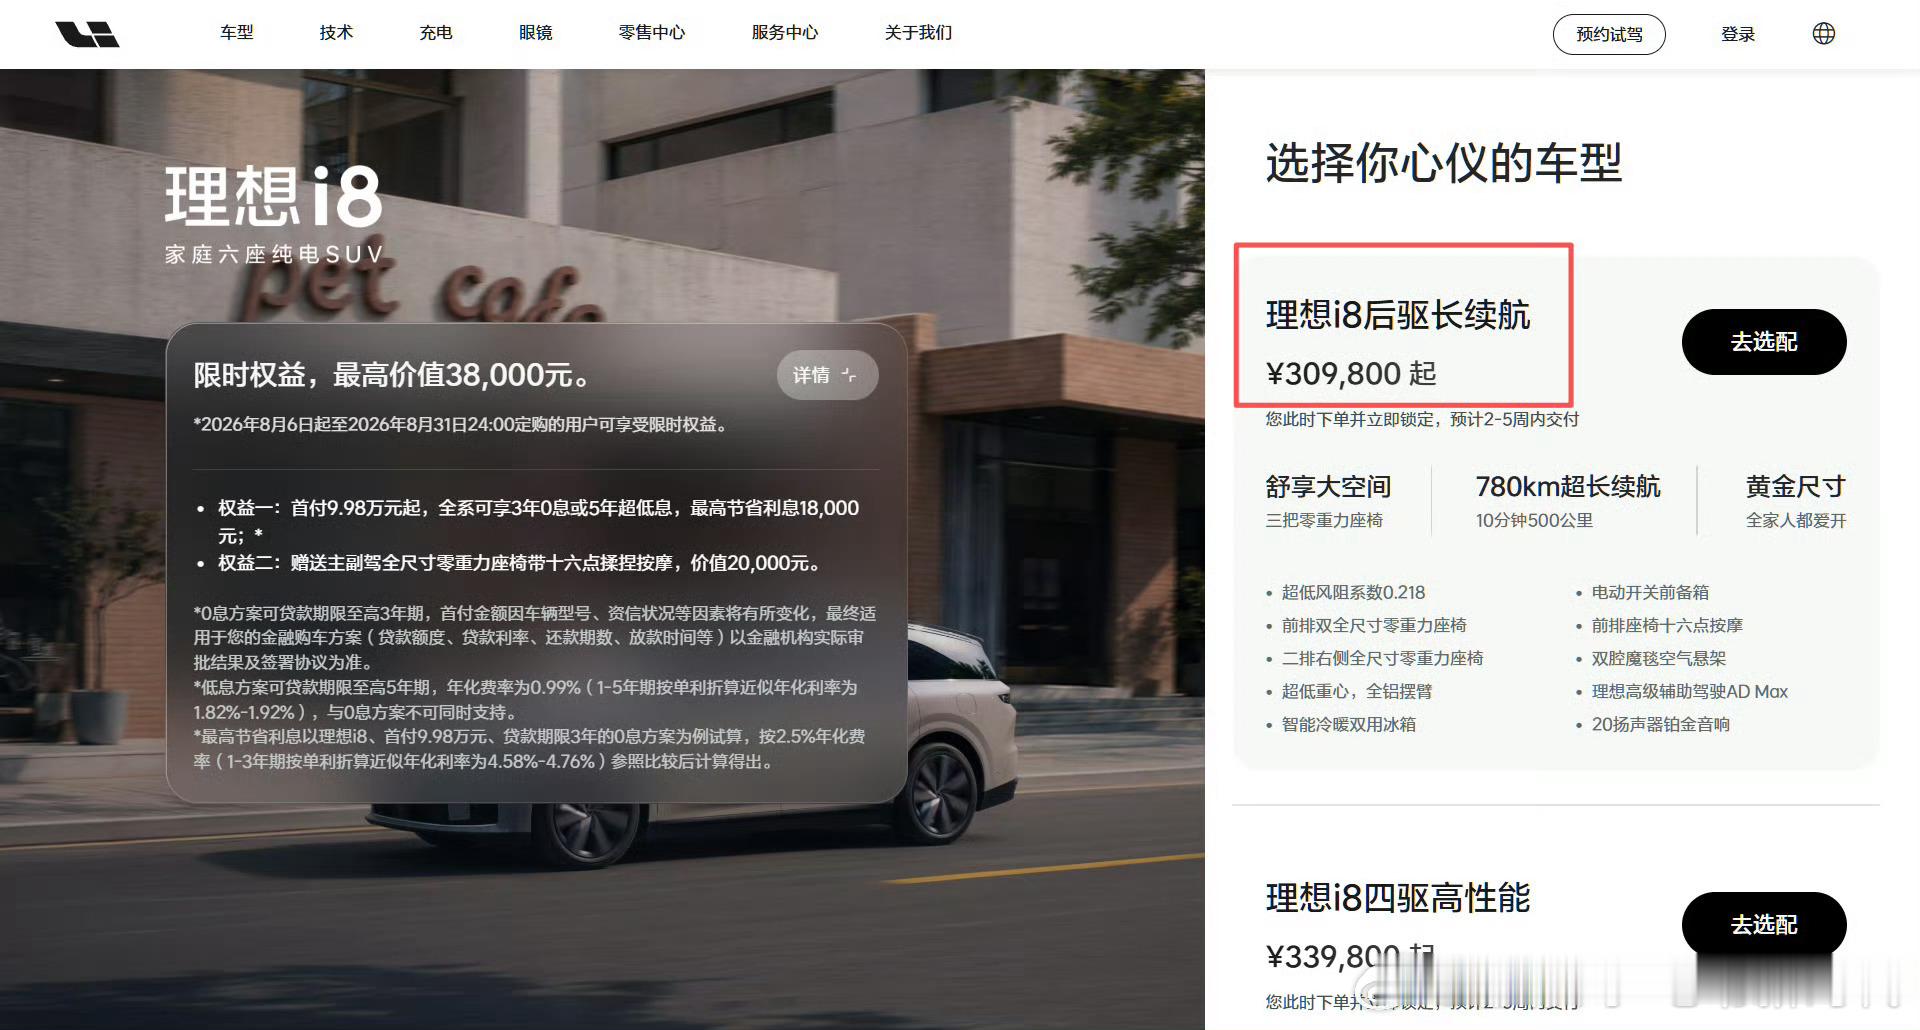Click the 10分钟500公里 caption

[x=1534, y=520]
